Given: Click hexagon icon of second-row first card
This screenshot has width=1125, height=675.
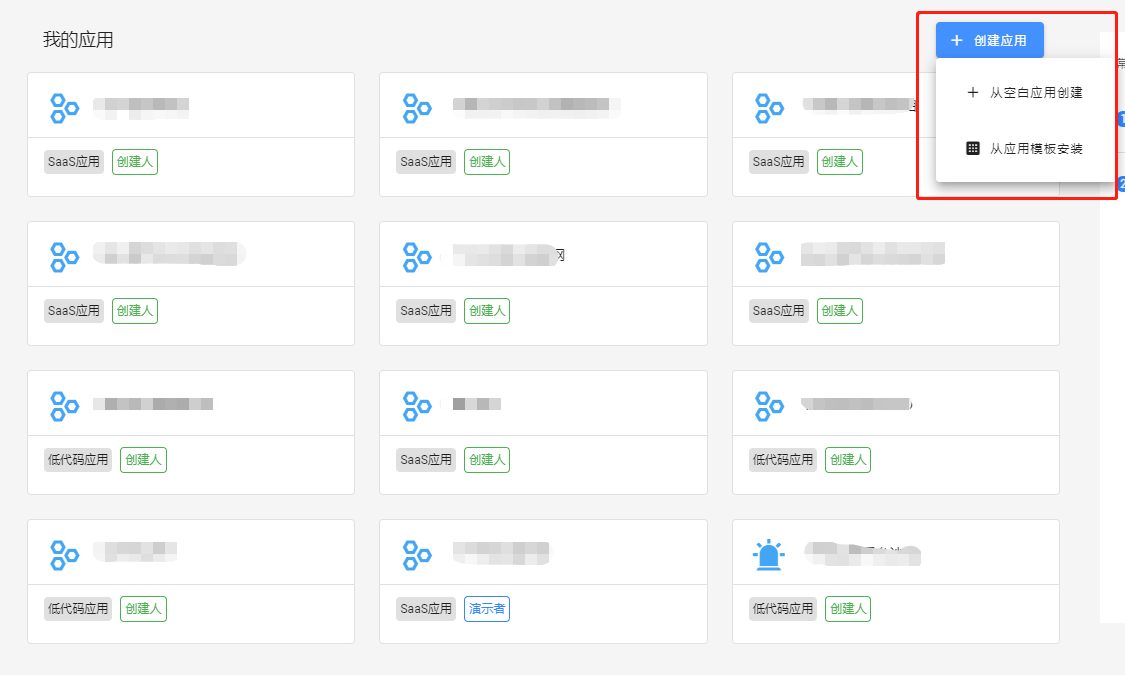Looking at the screenshot, I should [x=64, y=257].
